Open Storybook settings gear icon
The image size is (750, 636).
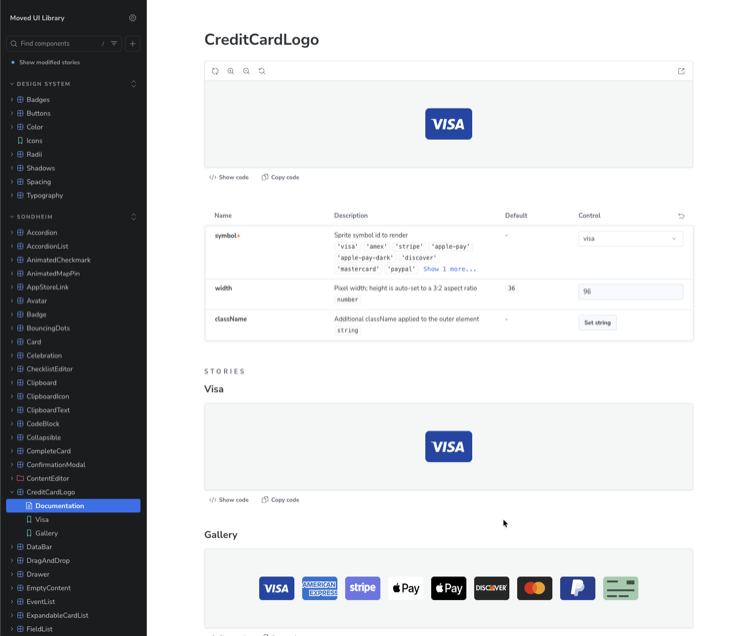[132, 18]
